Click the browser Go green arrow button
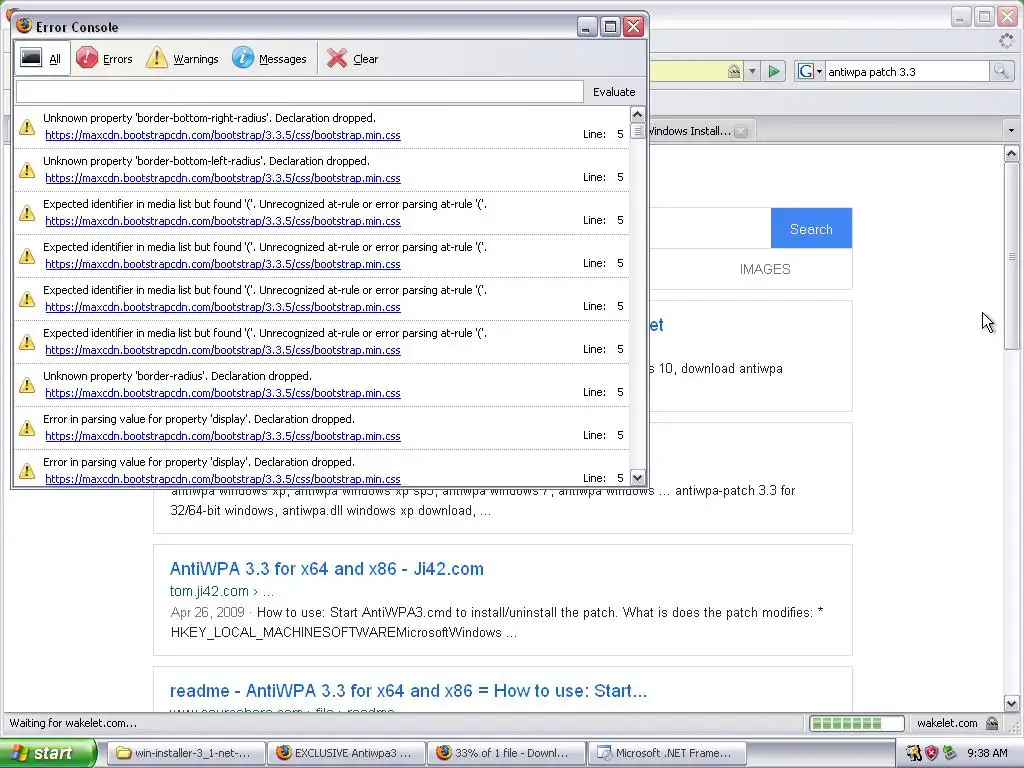1024x768 pixels. [774, 71]
